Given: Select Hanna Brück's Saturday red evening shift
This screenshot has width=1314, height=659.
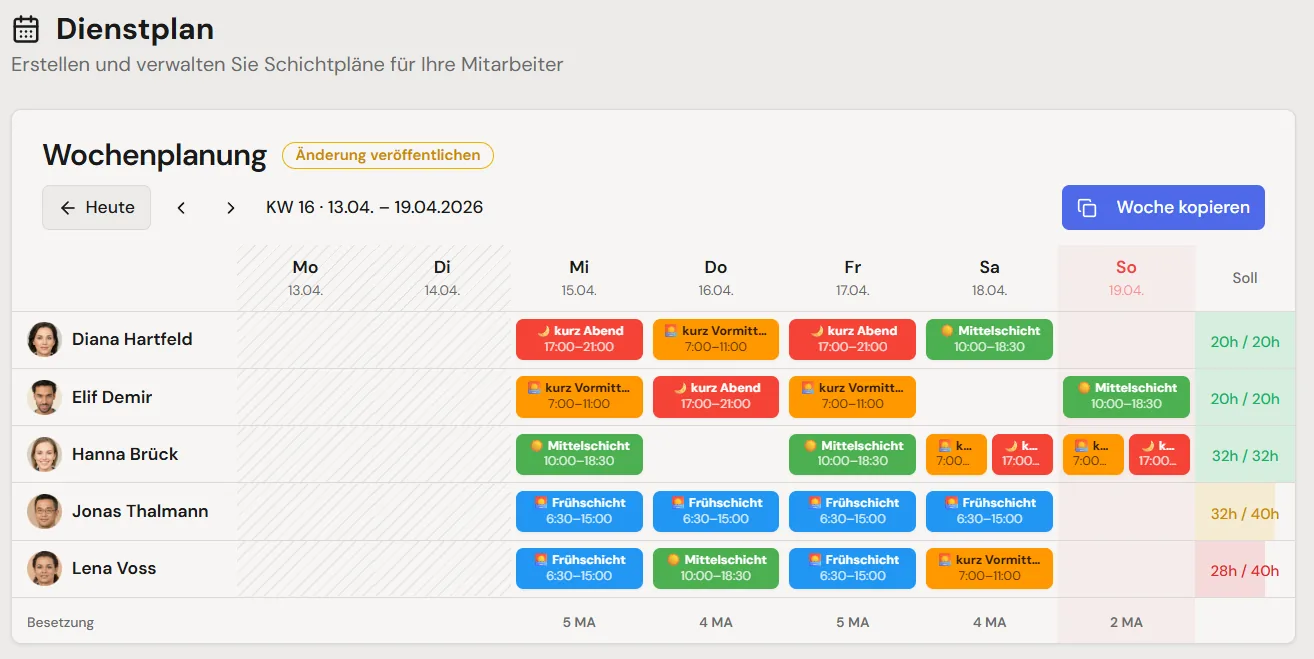Looking at the screenshot, I should (1022, 454).
